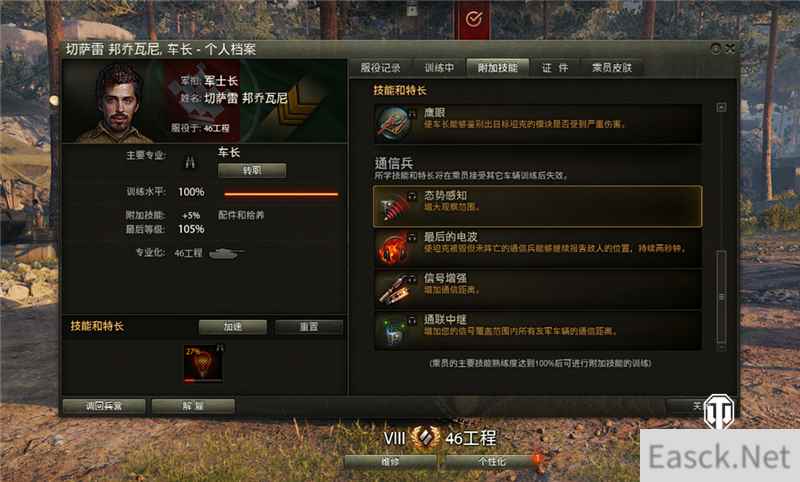Viewport: 800px width, 482px height.
Task: Open the help icon beside the close button
Action: click(x=715, y=48)
